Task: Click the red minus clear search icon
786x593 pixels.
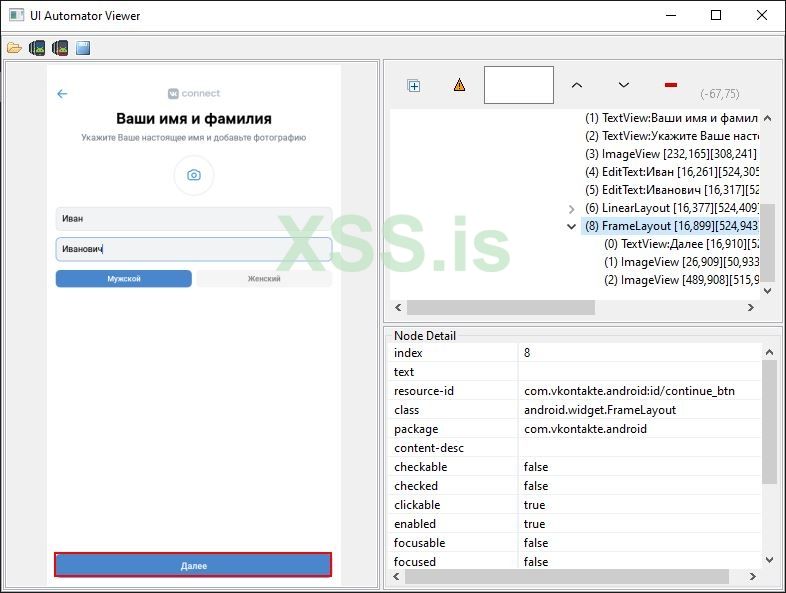Action: pyautogui.click(x=671, y=85)
